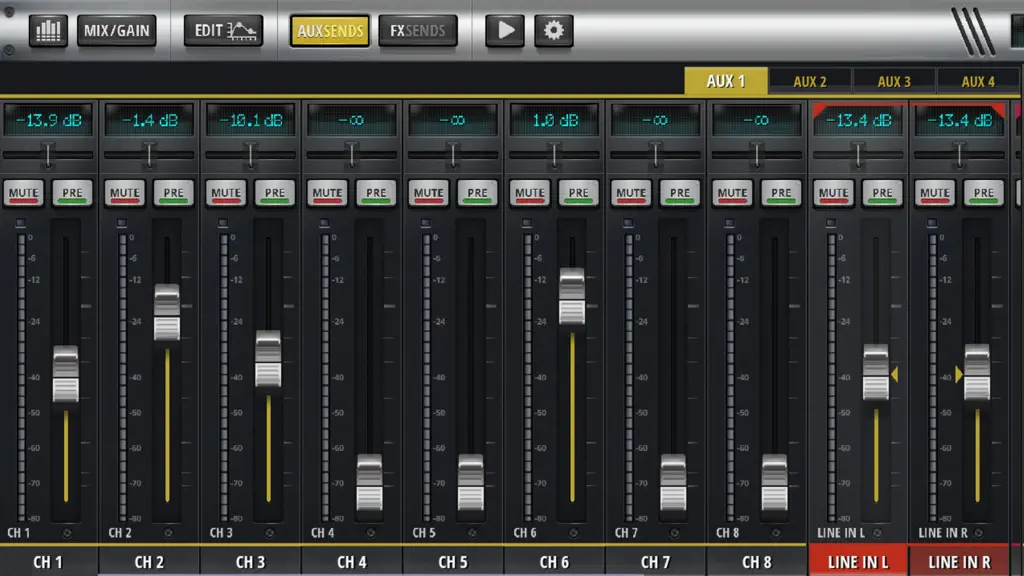The image size is (1024, 576).
Task: Select the LINE IN L channel label
Action: pos(858,562)
